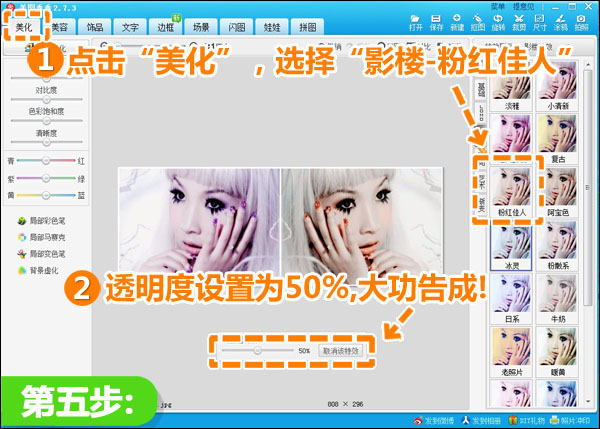Click the 青-红 cyan-red color slider

(x=46, y=160)
